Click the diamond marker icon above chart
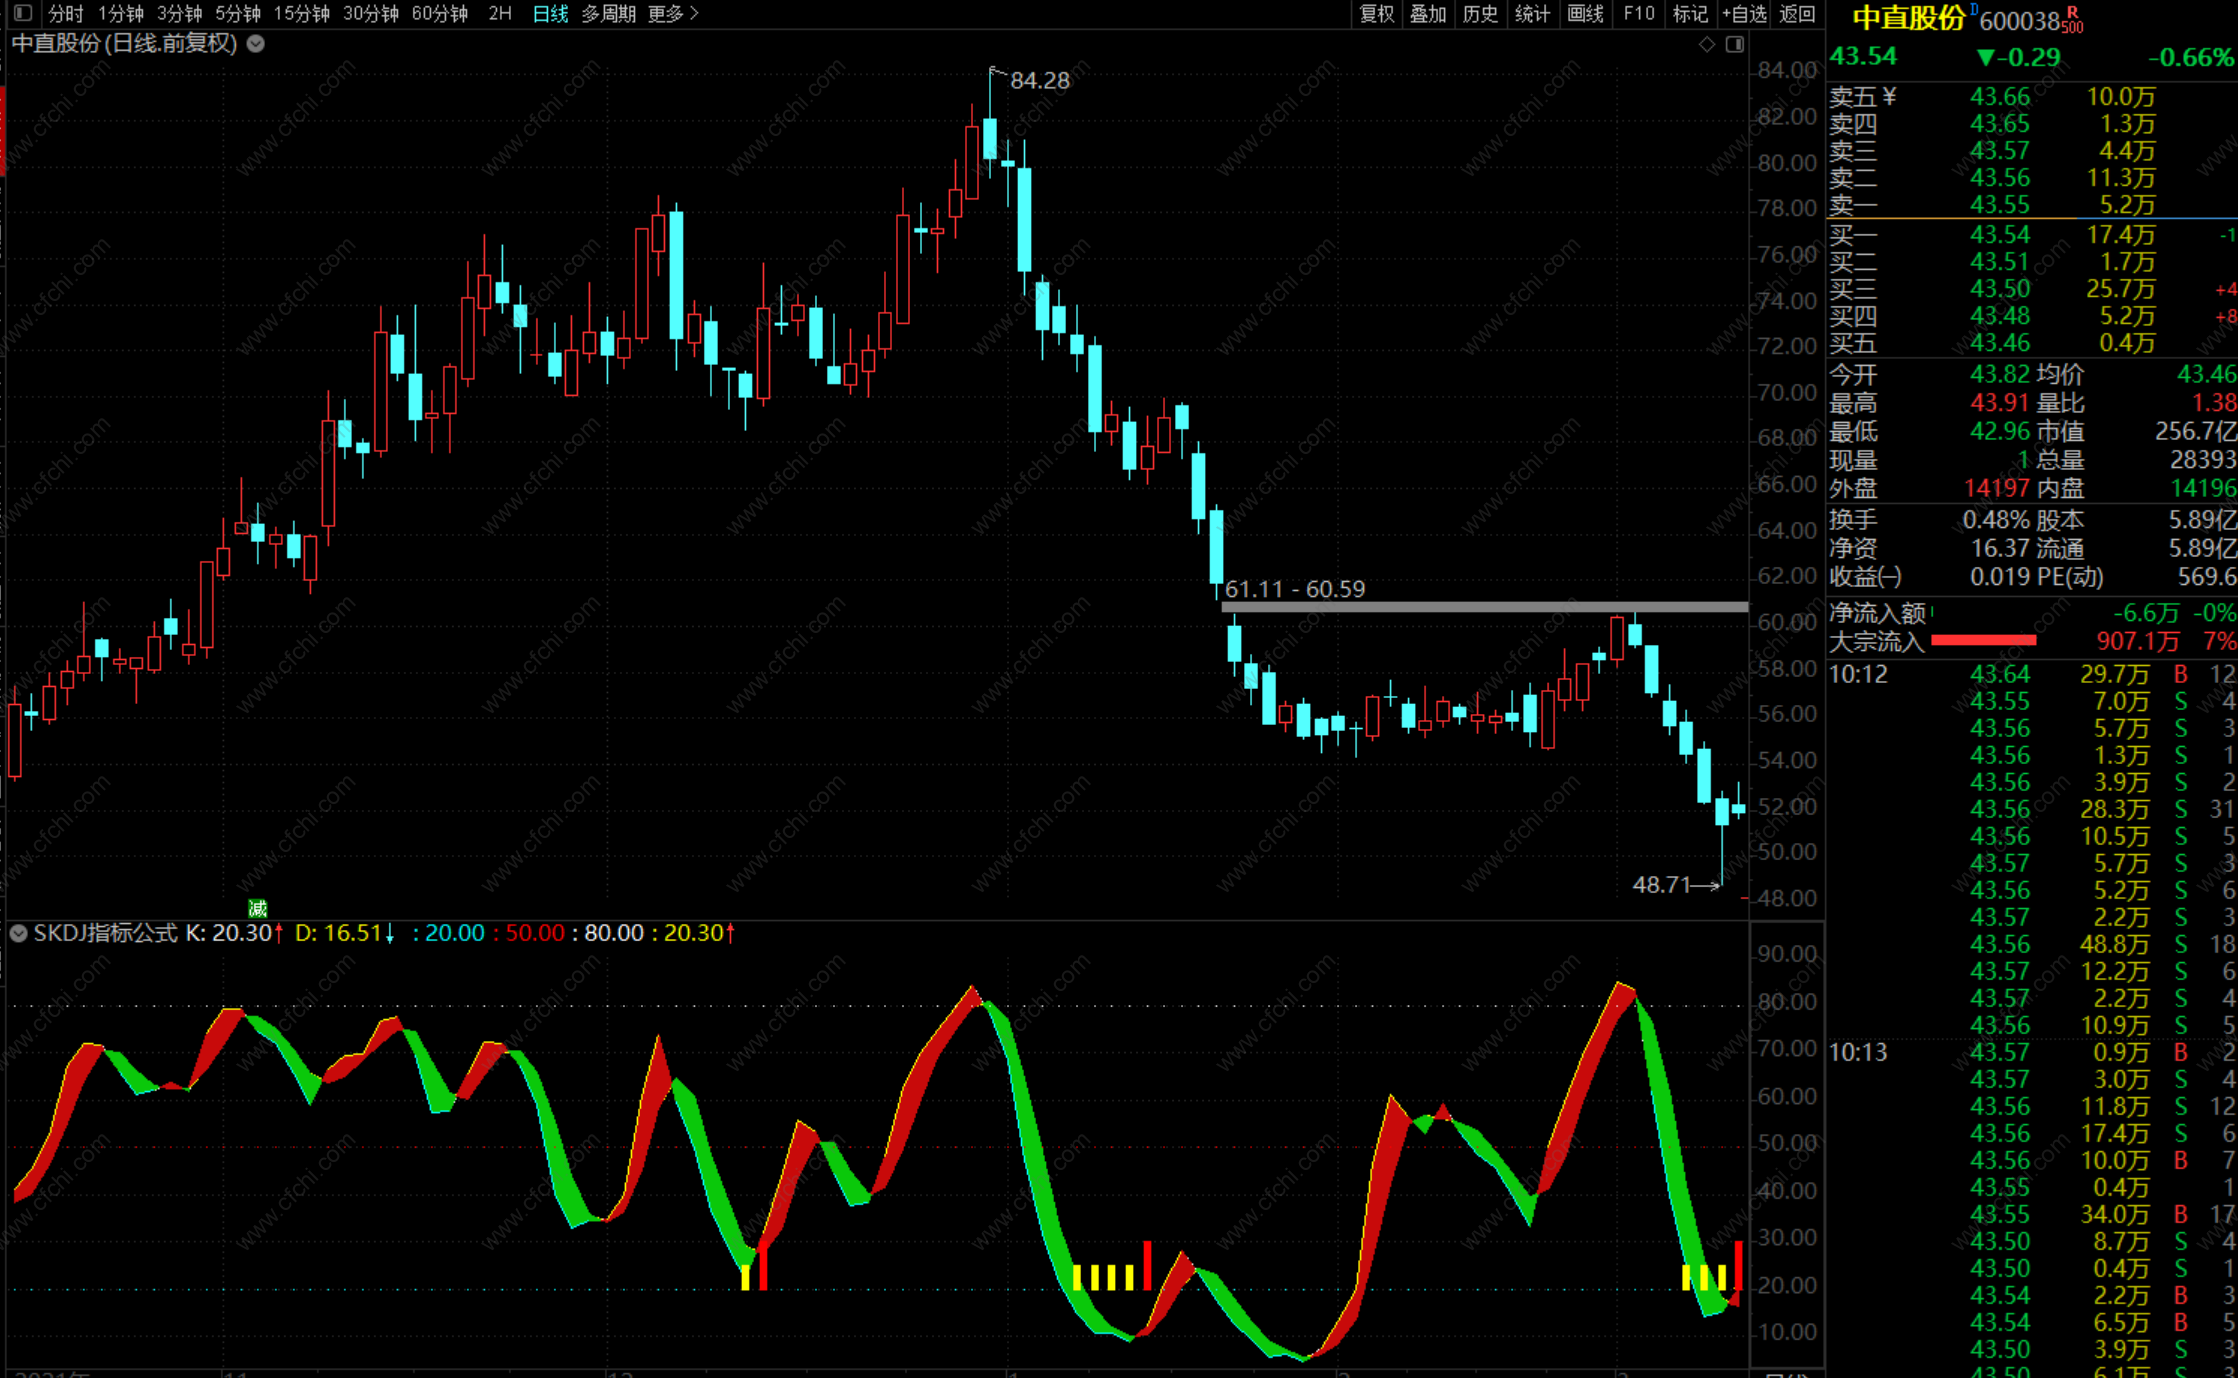The image size is (2238, 1378). tap(1707, 44)
